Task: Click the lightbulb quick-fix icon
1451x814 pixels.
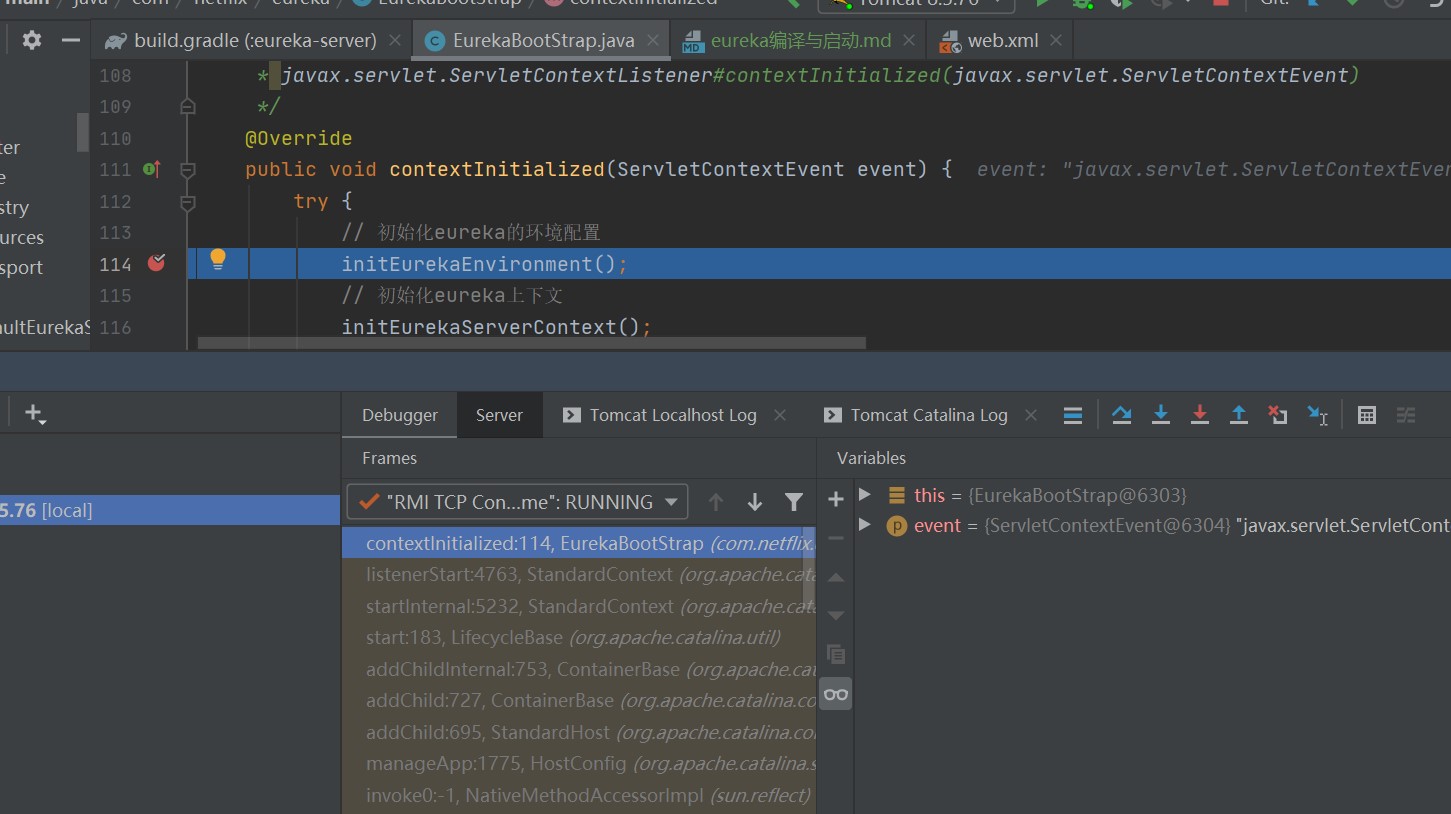Action: [x=218, y=261]
